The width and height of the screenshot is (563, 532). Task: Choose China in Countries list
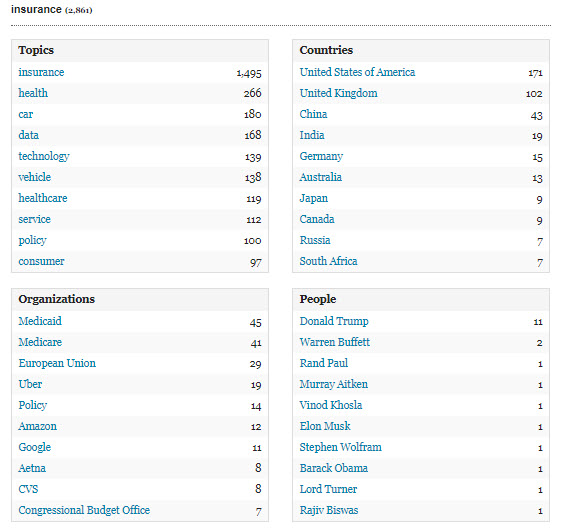[x=313, y=114]
